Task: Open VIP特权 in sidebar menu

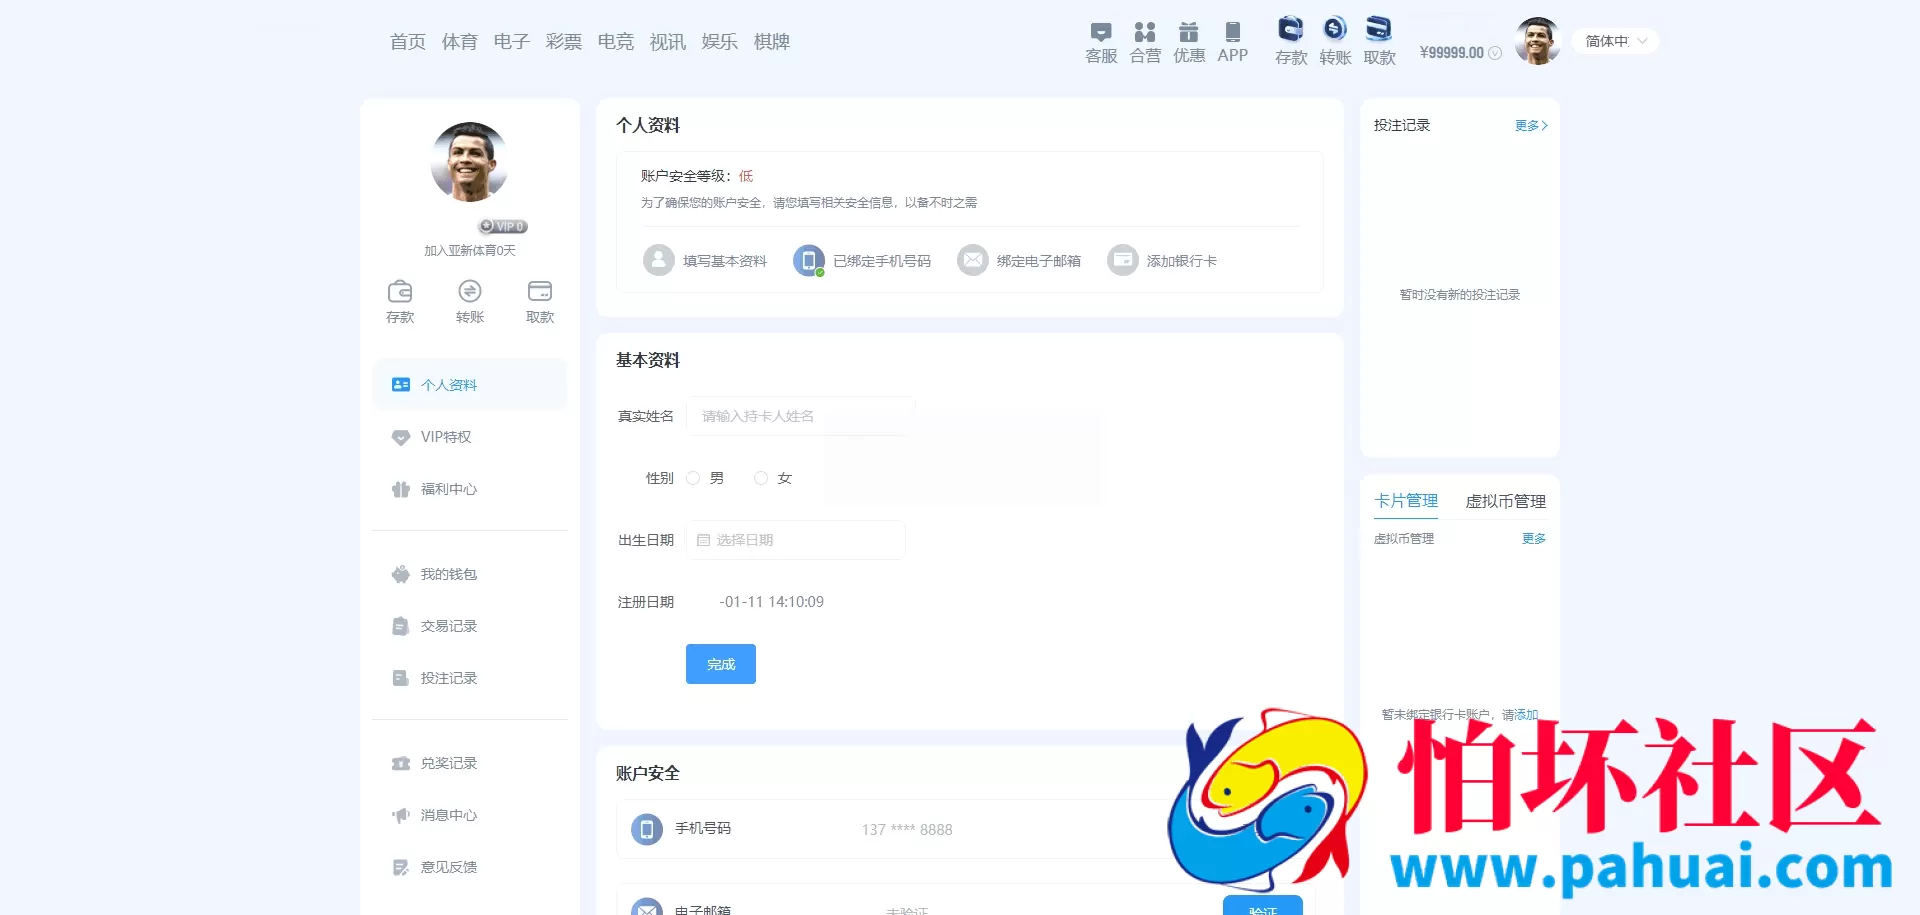Action: click(x=470, y=437)
